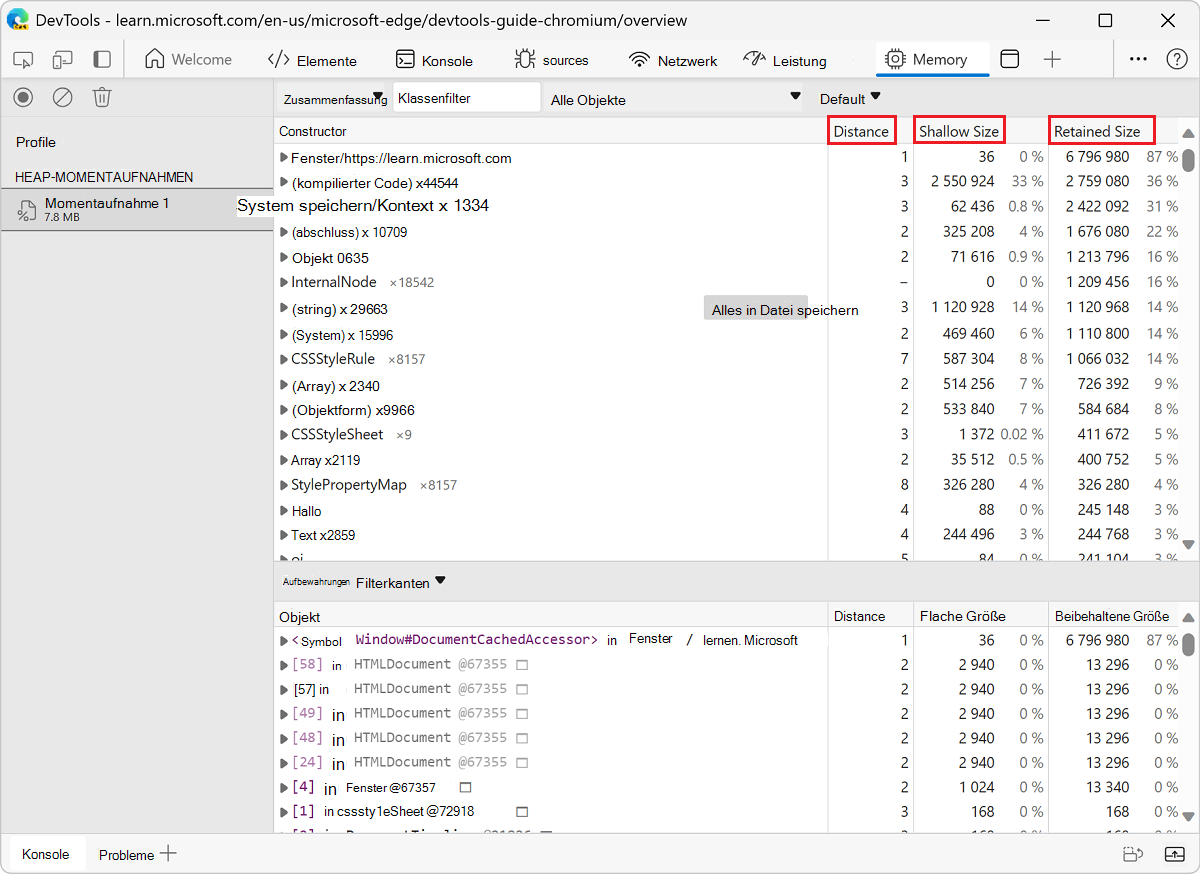The height and width of the screenshot is (874, 1200).
Task: Click the clear all profiles icon
Action: click(63, 97)
